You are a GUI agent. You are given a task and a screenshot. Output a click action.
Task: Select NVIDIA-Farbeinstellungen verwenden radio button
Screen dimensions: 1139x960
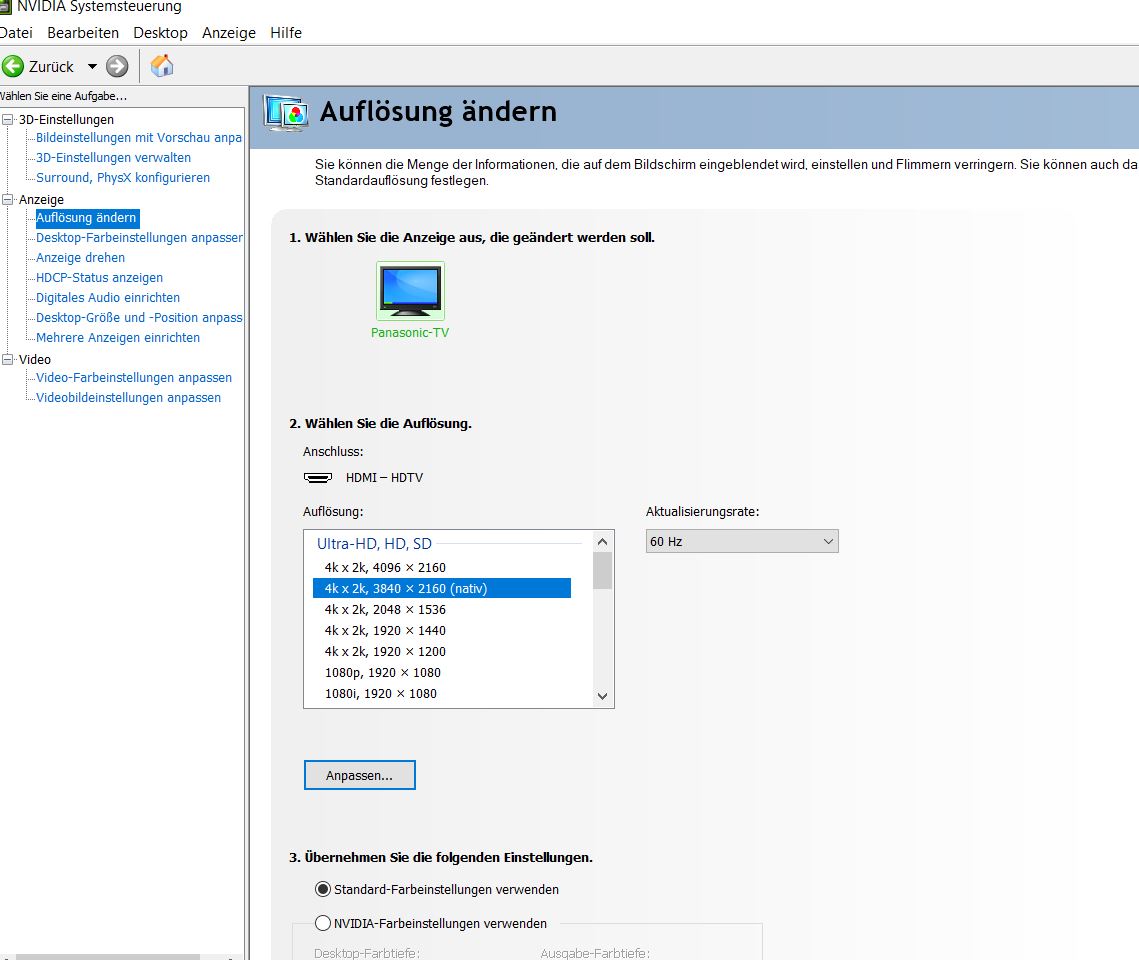pos(323,923)
